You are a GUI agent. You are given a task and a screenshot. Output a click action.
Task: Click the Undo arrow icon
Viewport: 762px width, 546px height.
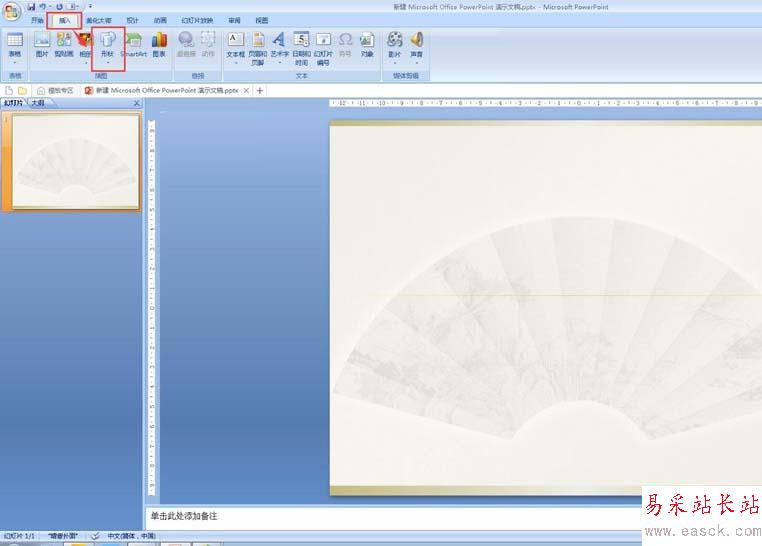coord(43,6)
